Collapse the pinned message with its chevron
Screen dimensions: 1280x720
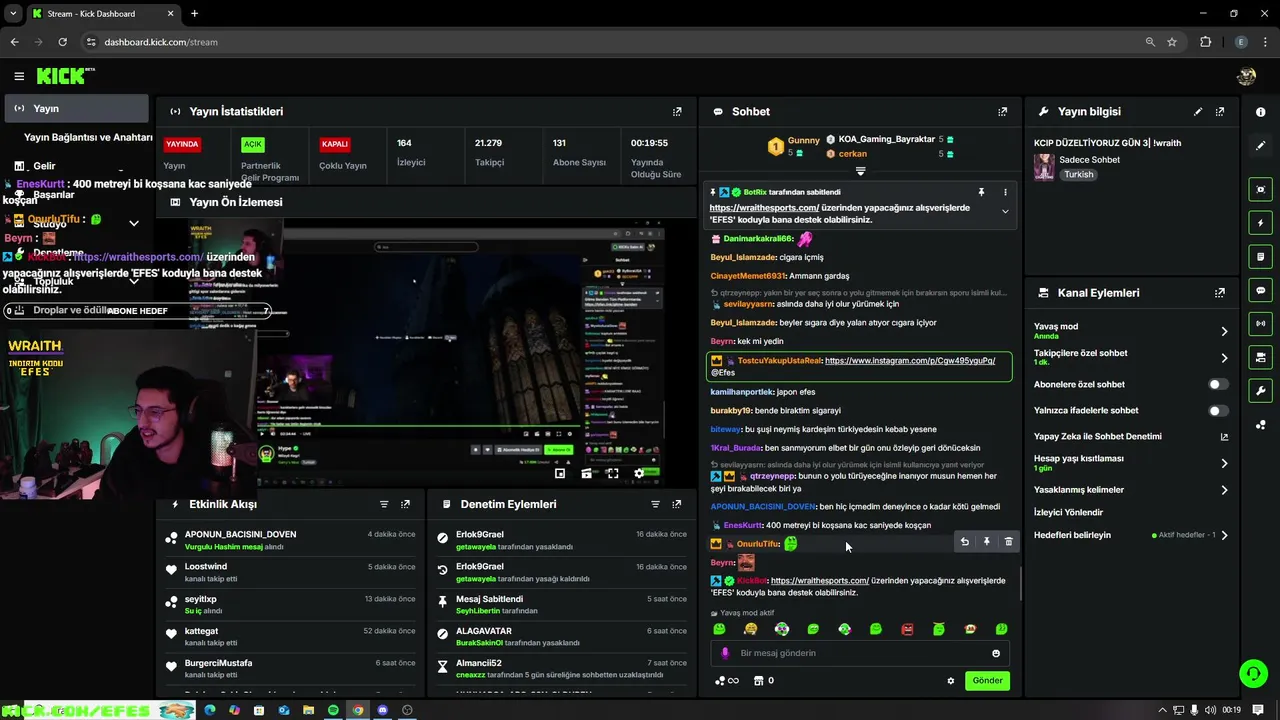pos(1005,211)
